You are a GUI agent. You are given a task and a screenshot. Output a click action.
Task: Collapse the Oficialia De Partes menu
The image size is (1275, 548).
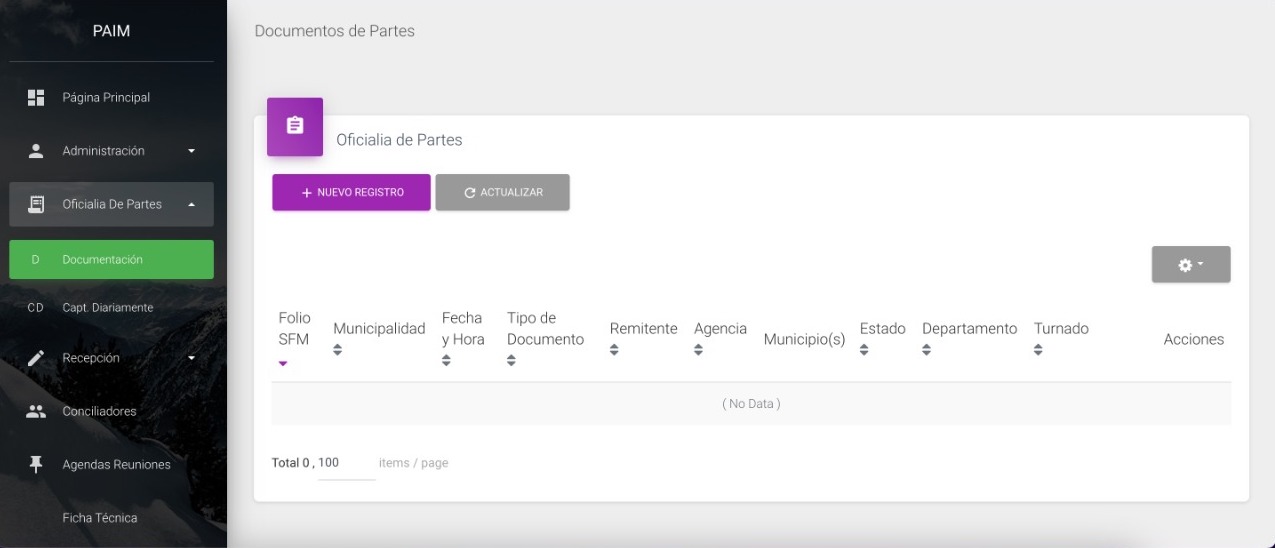point(192,204)
